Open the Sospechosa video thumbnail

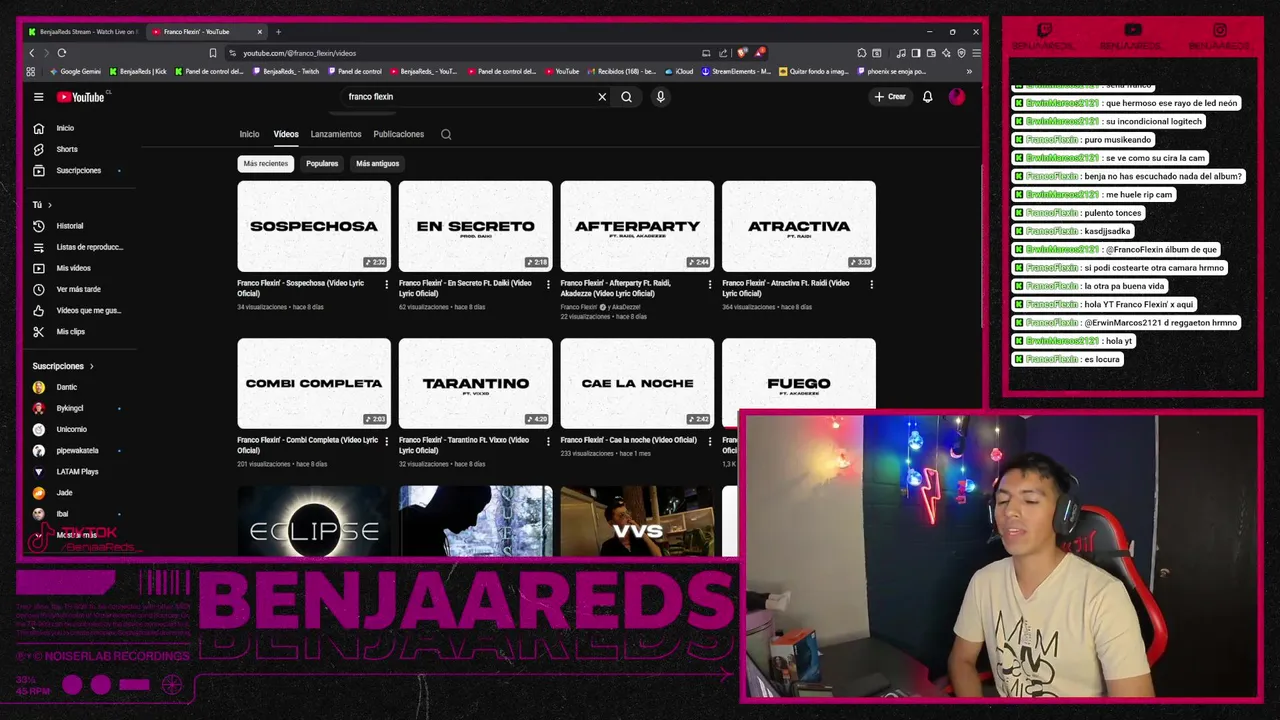coord(314,226)
